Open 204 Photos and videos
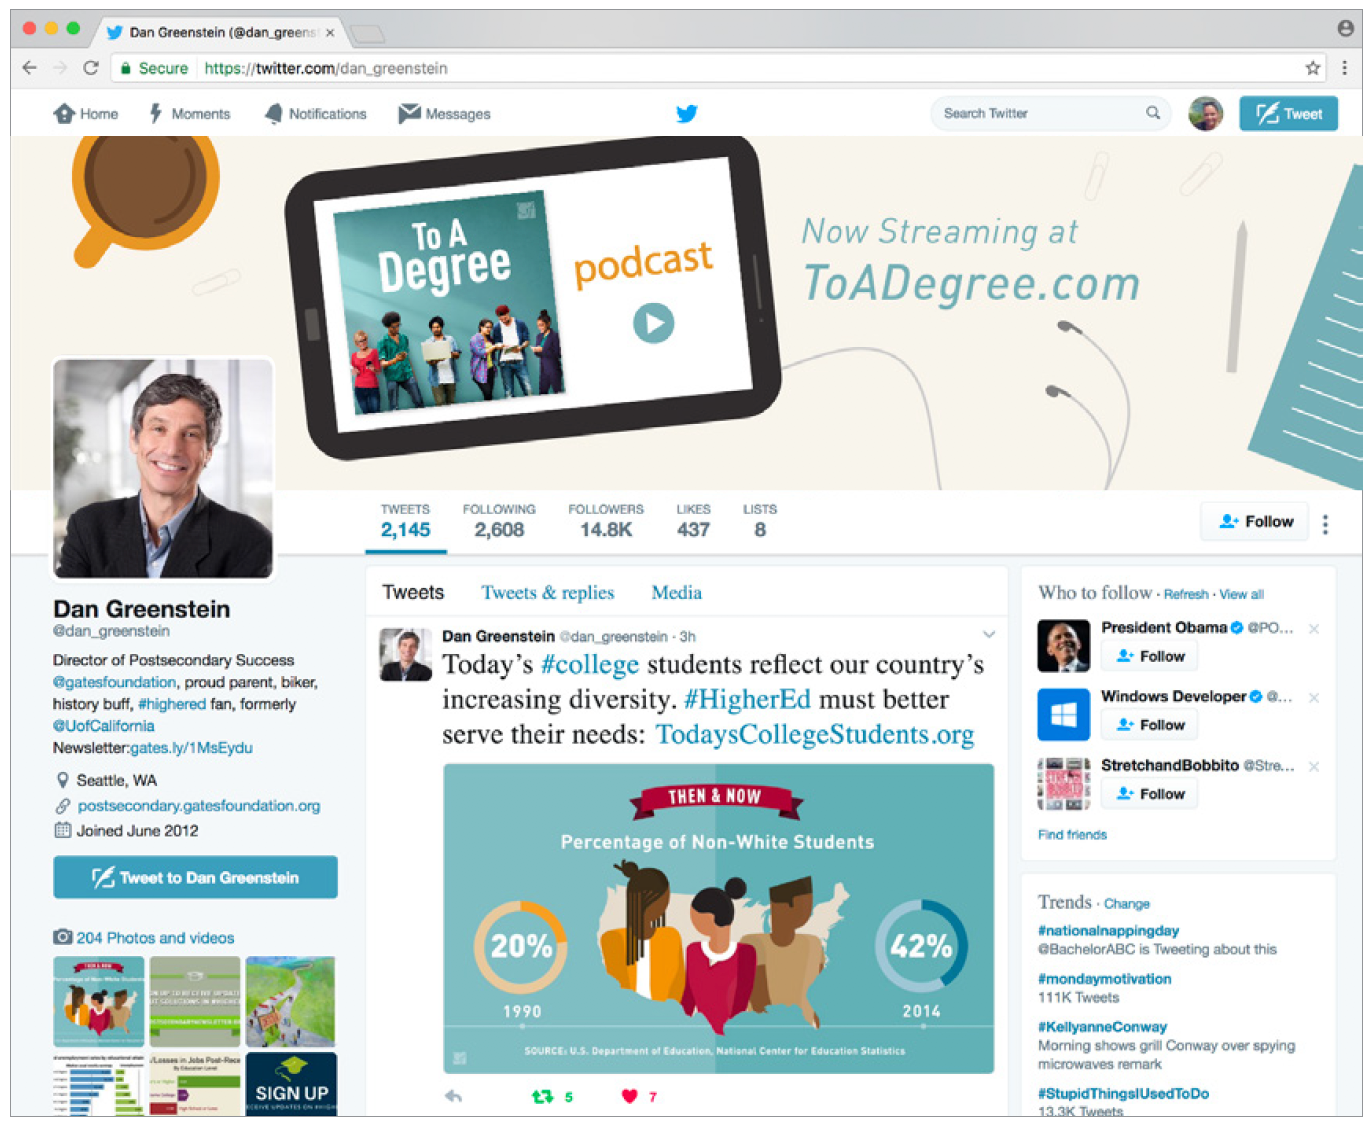The image size is (1372, 1124). pyautogui.click(x=155, y=938)
